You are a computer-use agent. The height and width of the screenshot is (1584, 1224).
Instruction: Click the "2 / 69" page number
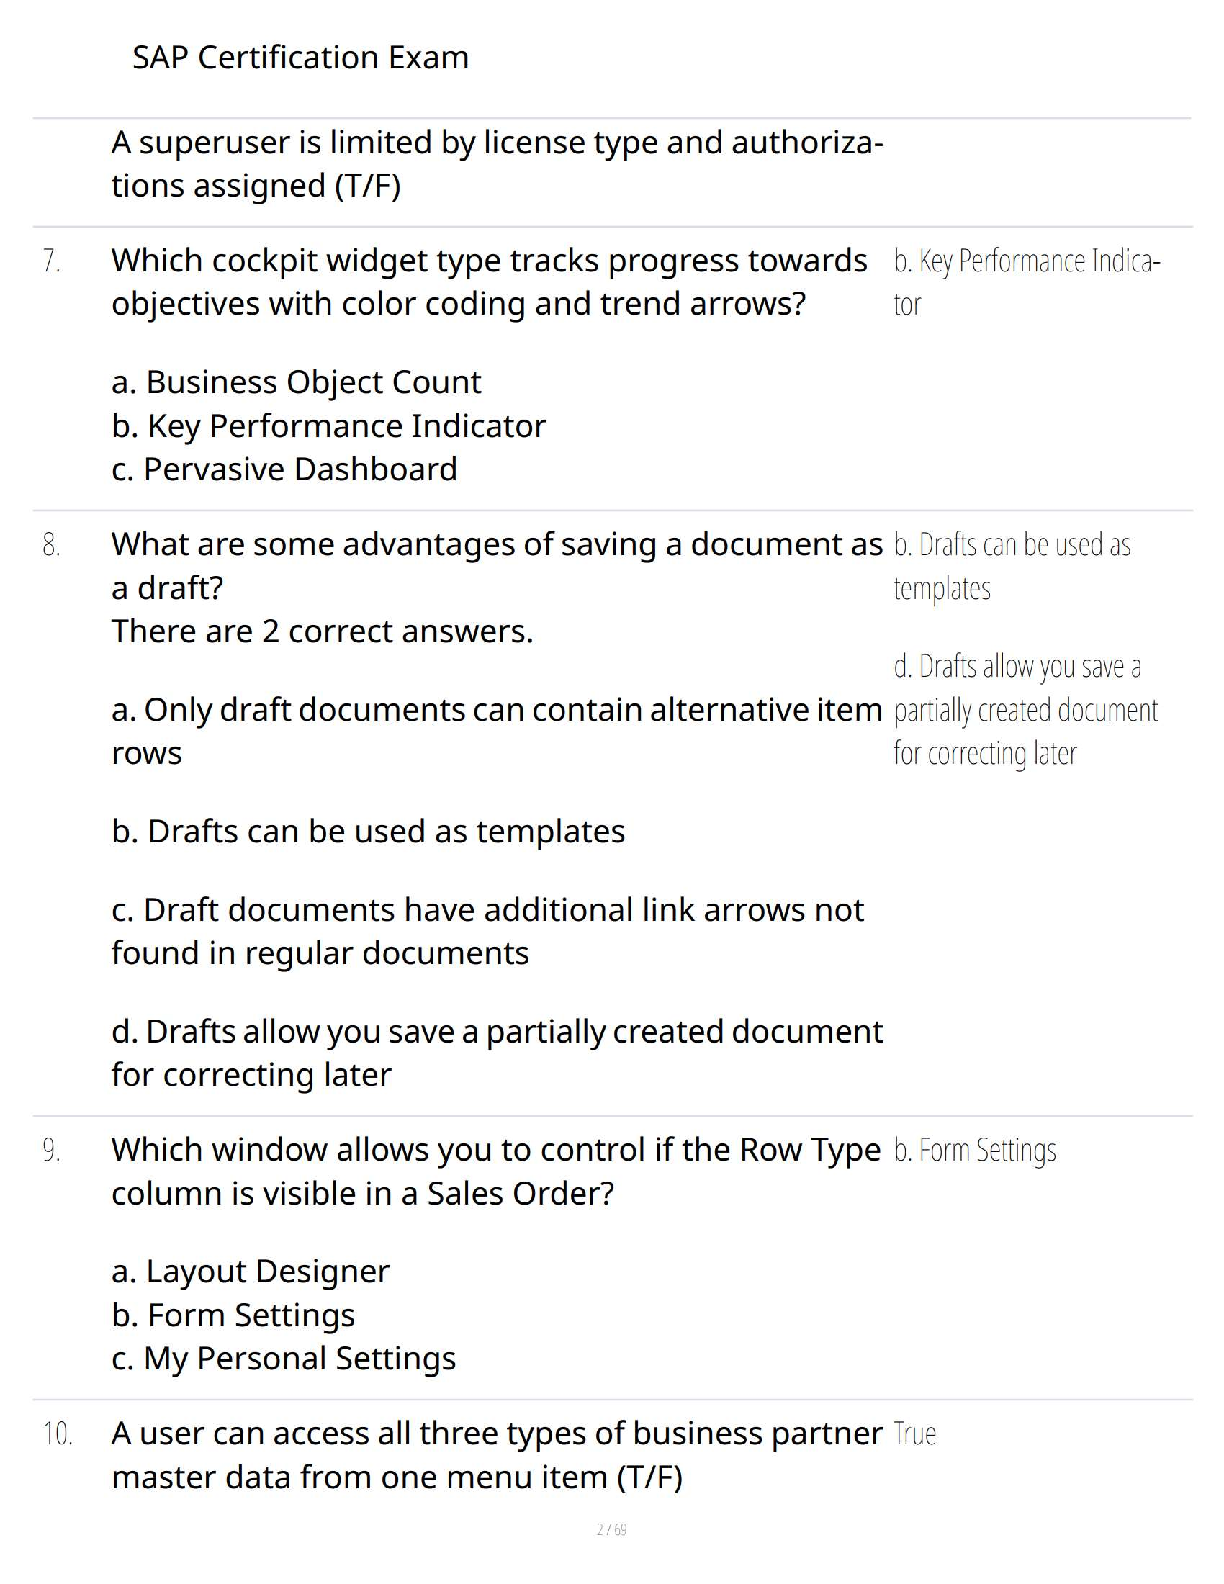[611, 1529]
